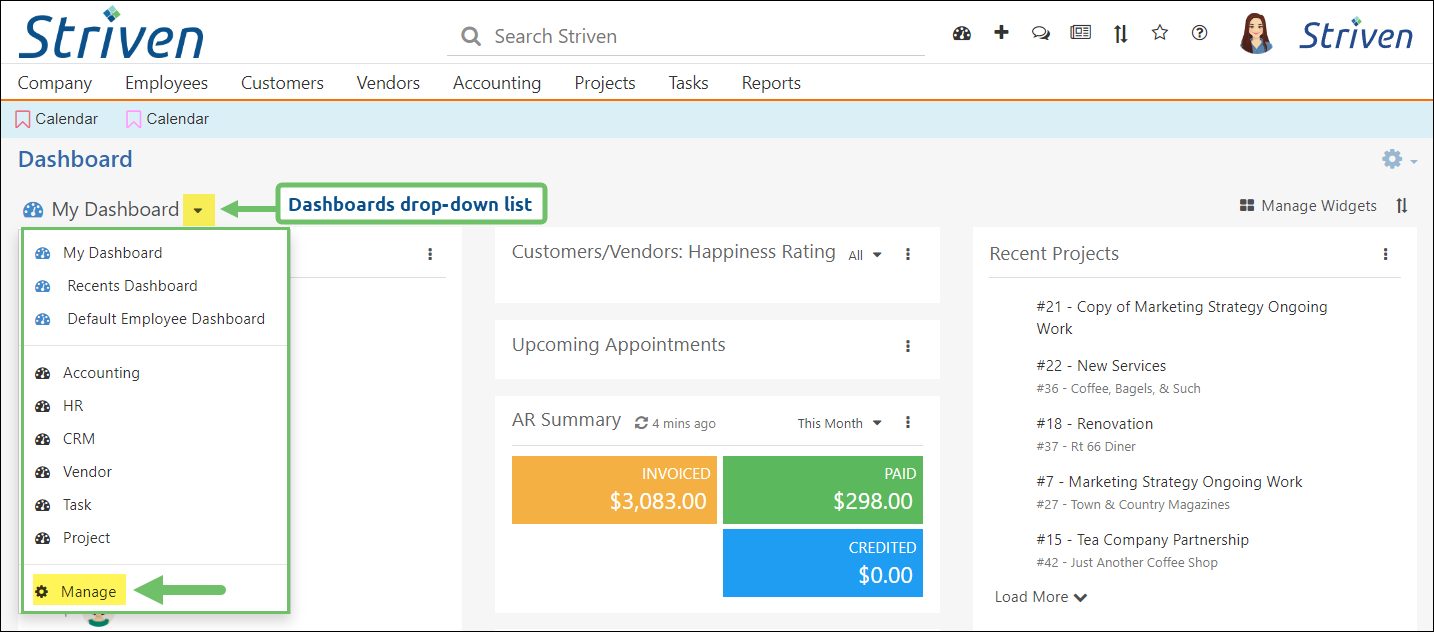Click the My Dashboard title text

(x=115, y=210)
